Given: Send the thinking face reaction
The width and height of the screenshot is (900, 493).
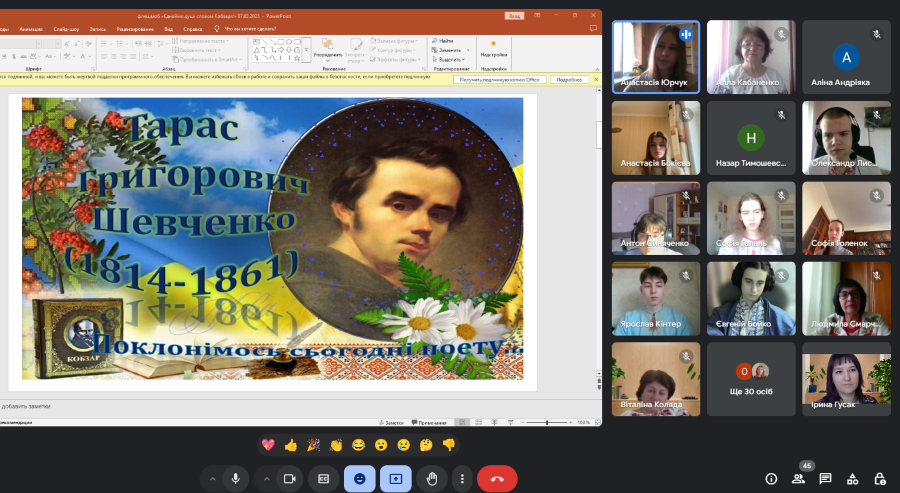Looking at the screenshot, I should 426,445.
